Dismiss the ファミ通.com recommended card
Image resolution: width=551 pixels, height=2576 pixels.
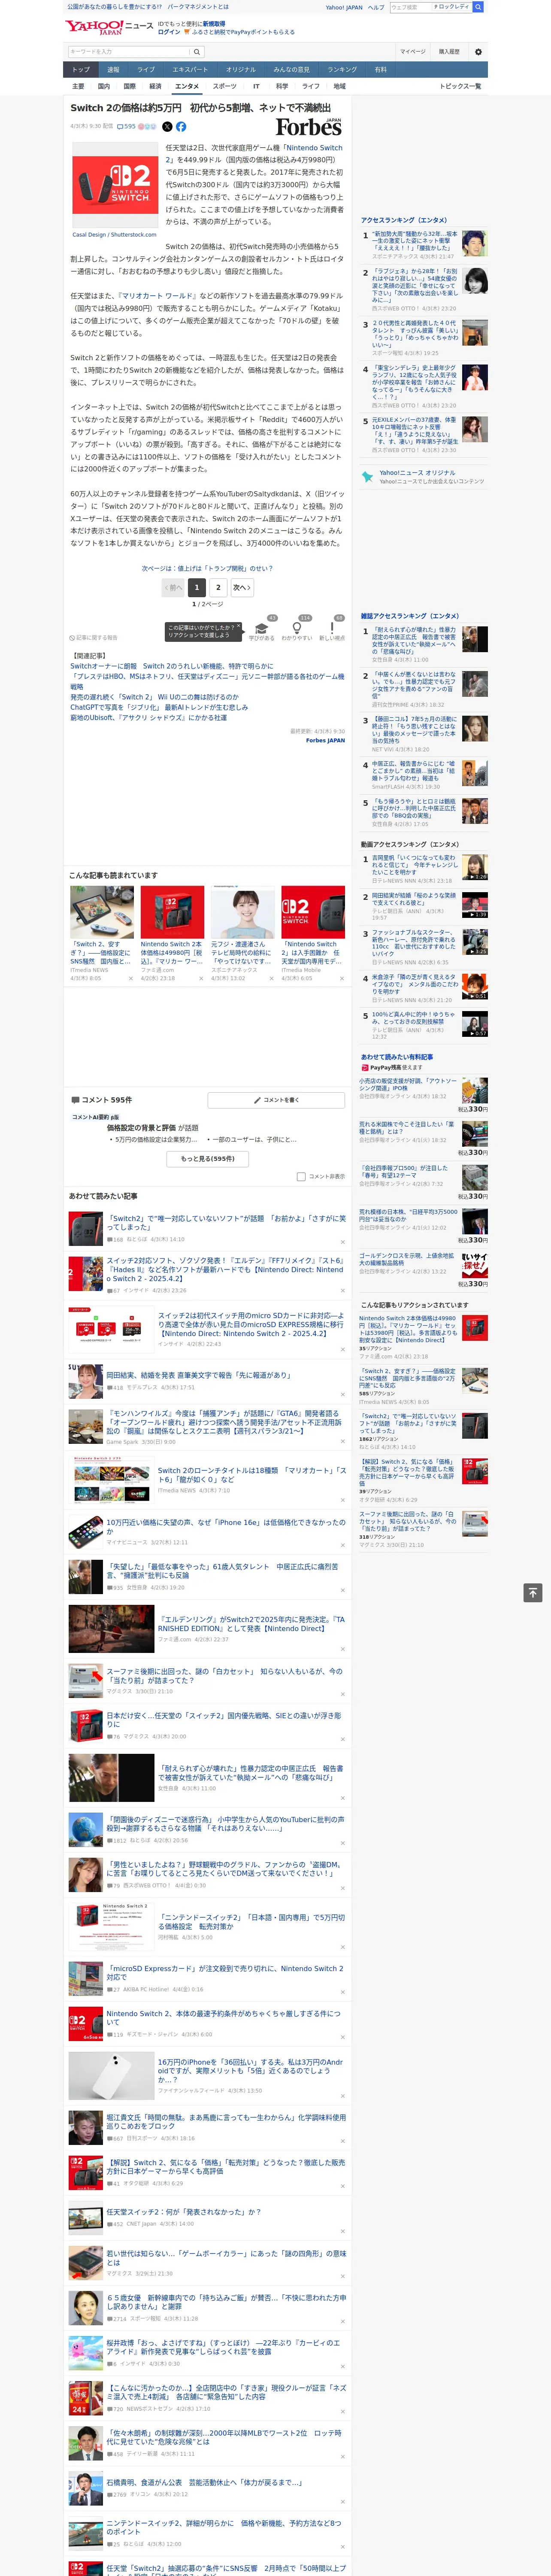pos(200,978)
